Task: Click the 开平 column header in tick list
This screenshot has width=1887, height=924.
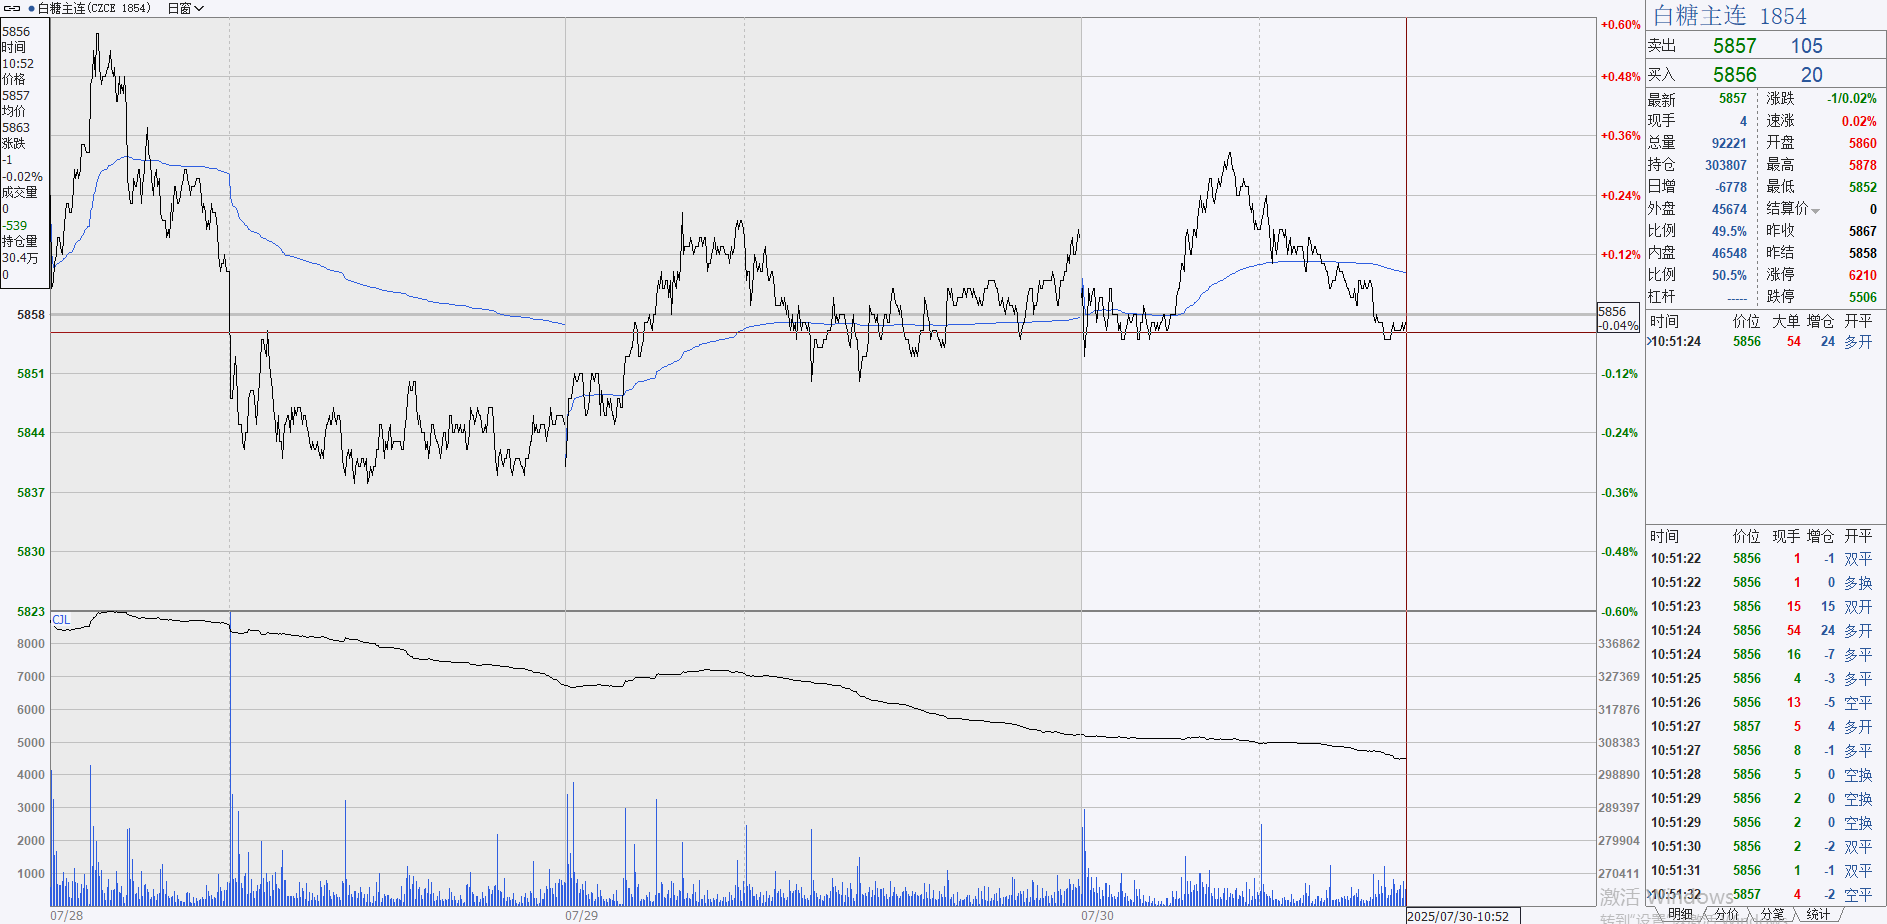Action: tap(1858, 537)
